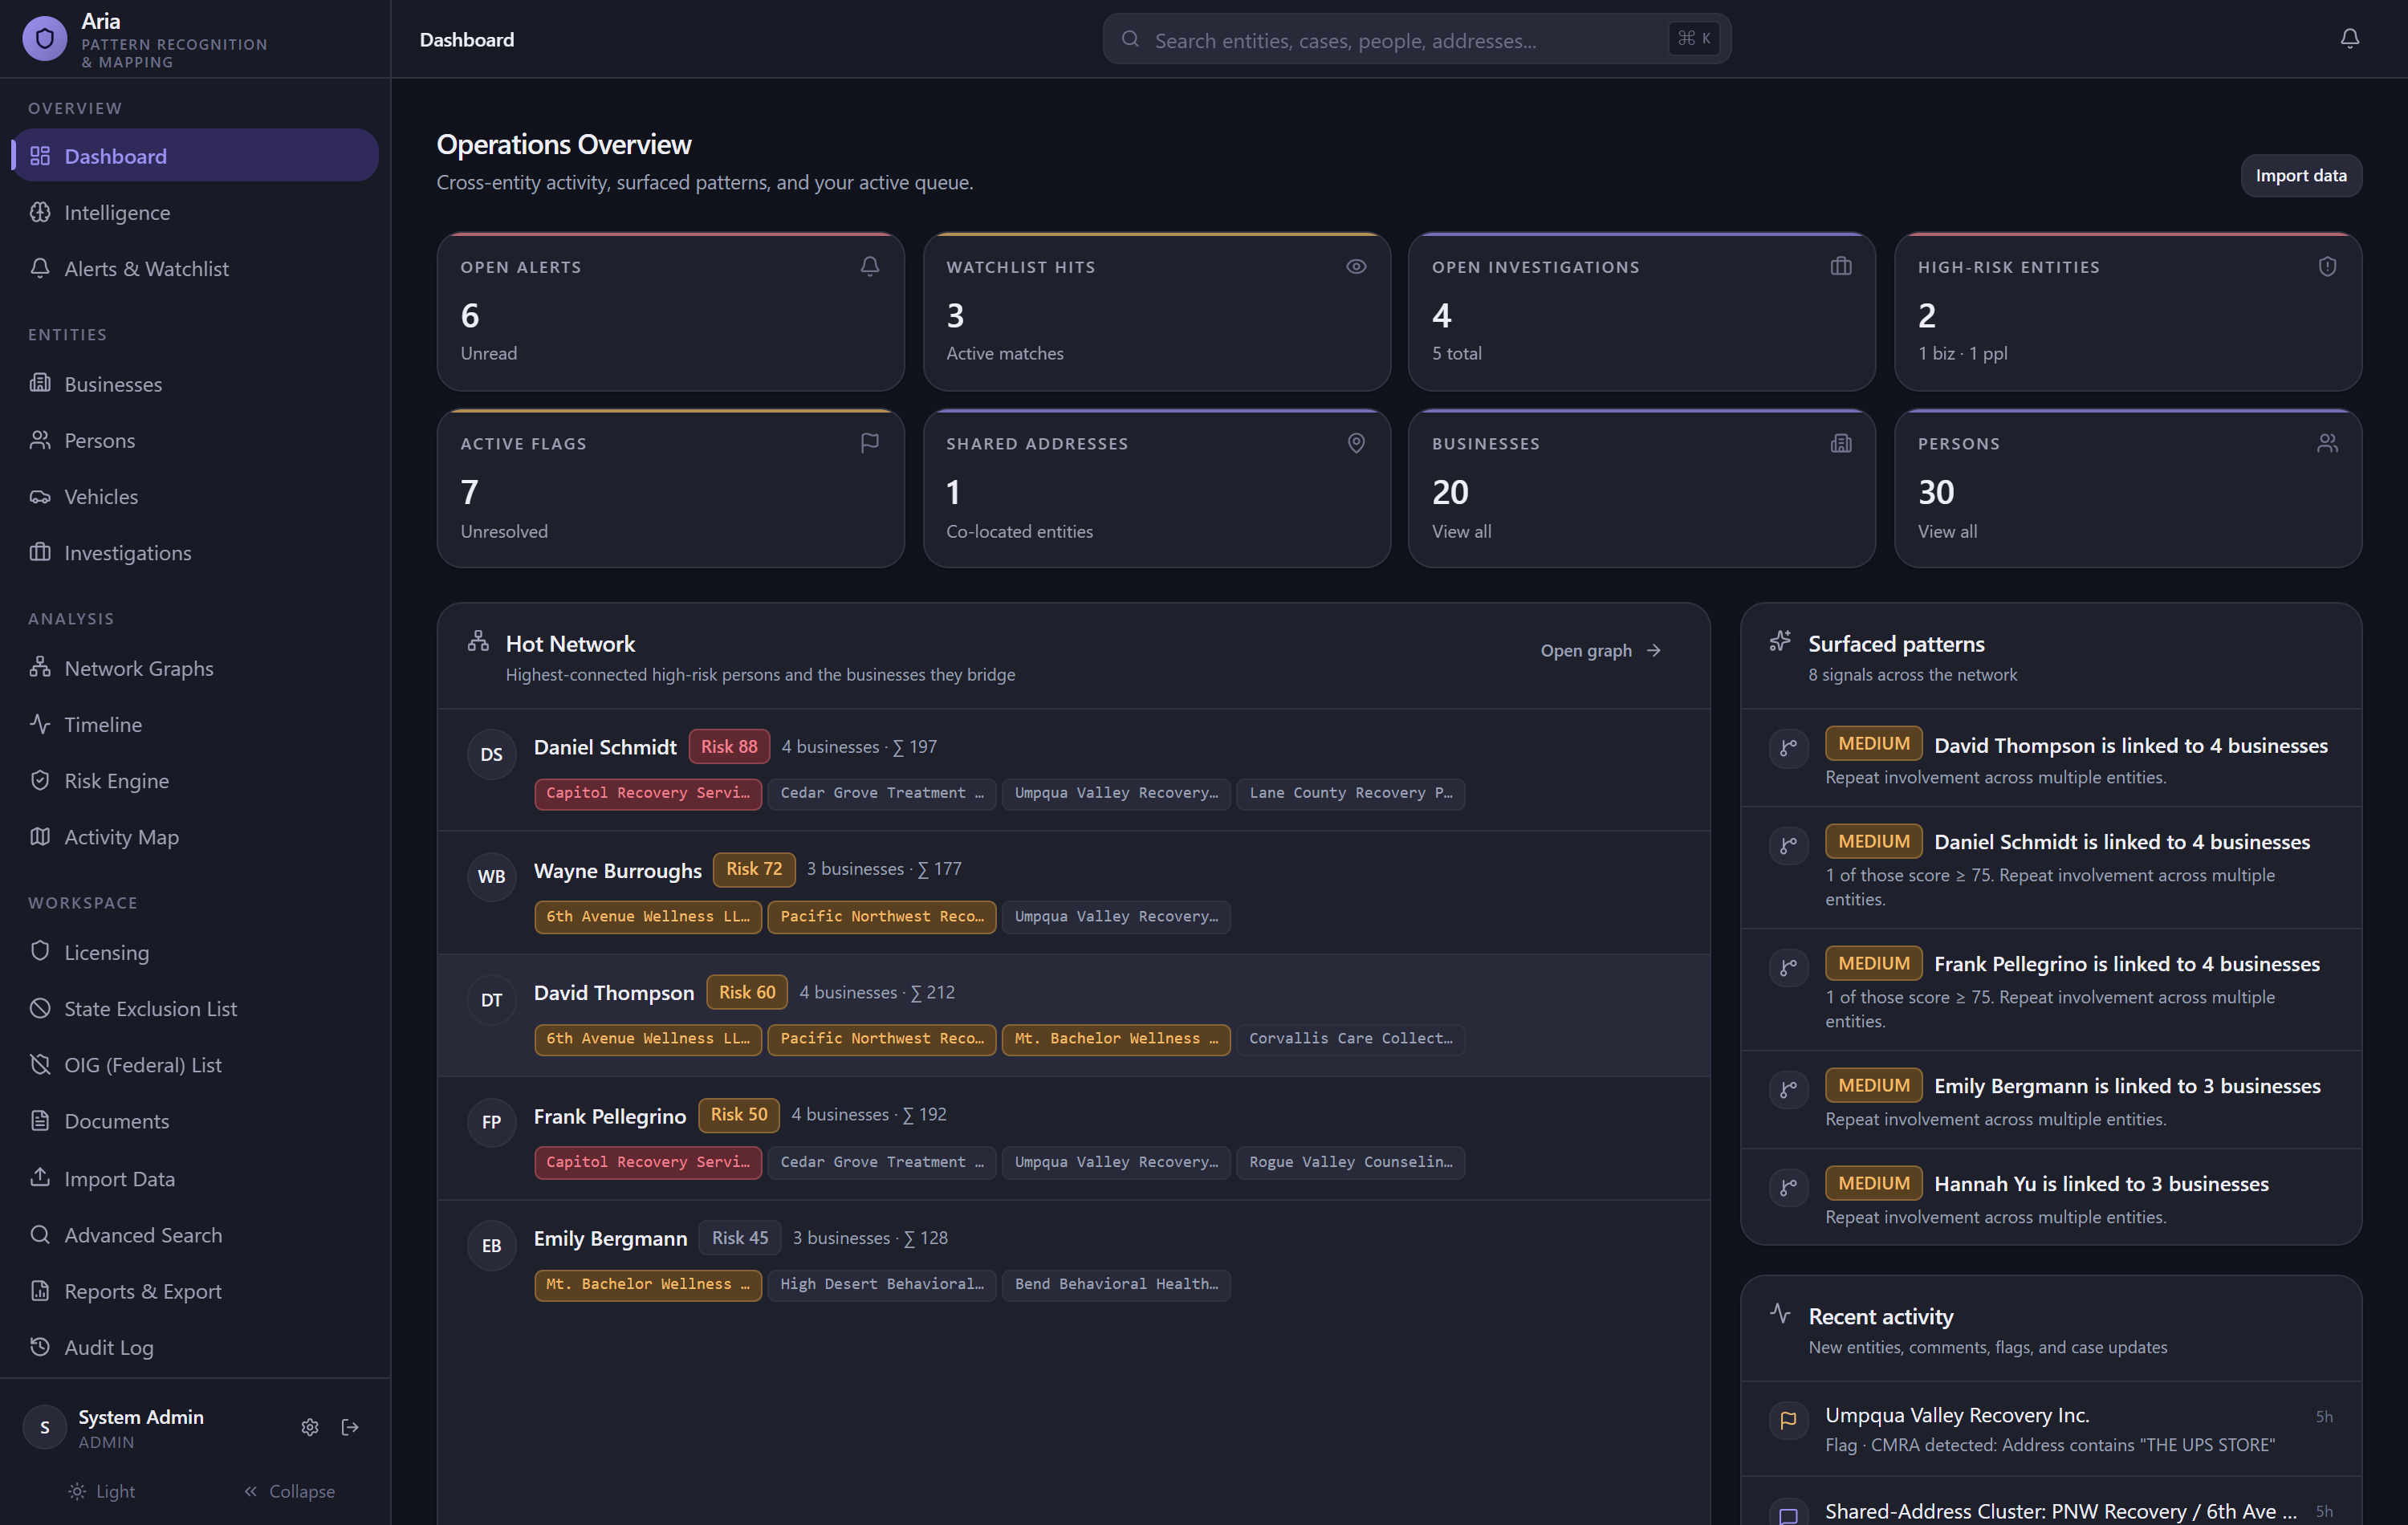
Task: Click shield icon on High-Risk Entities card
Action: (x=2327, y=266)
